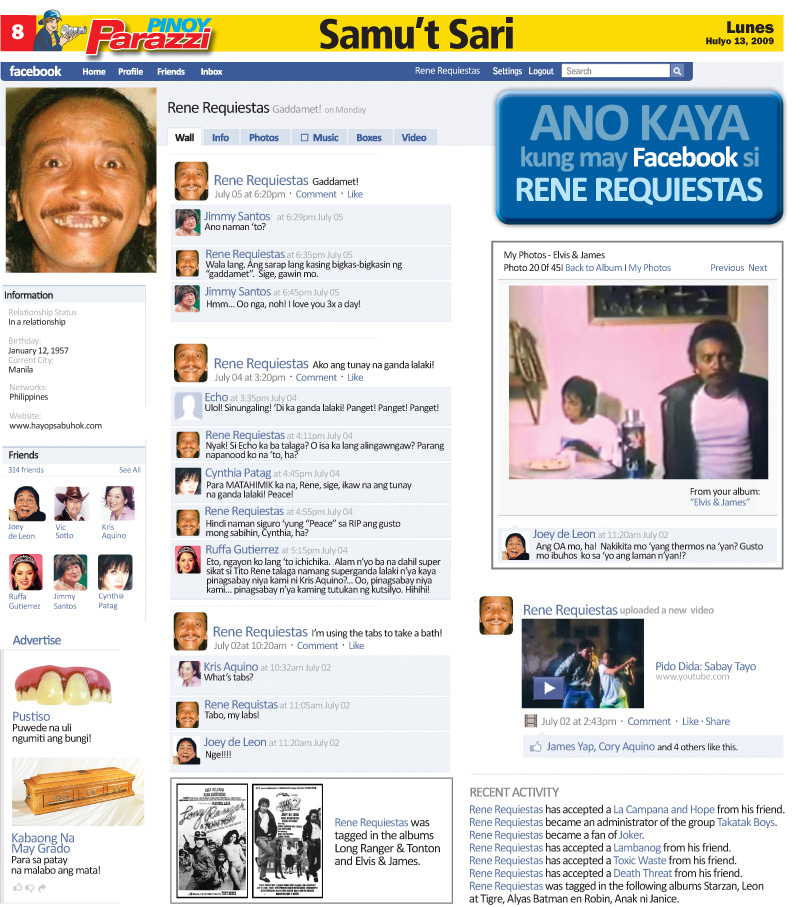
Task: Click the Back to Album link
Action: [593, 268]
